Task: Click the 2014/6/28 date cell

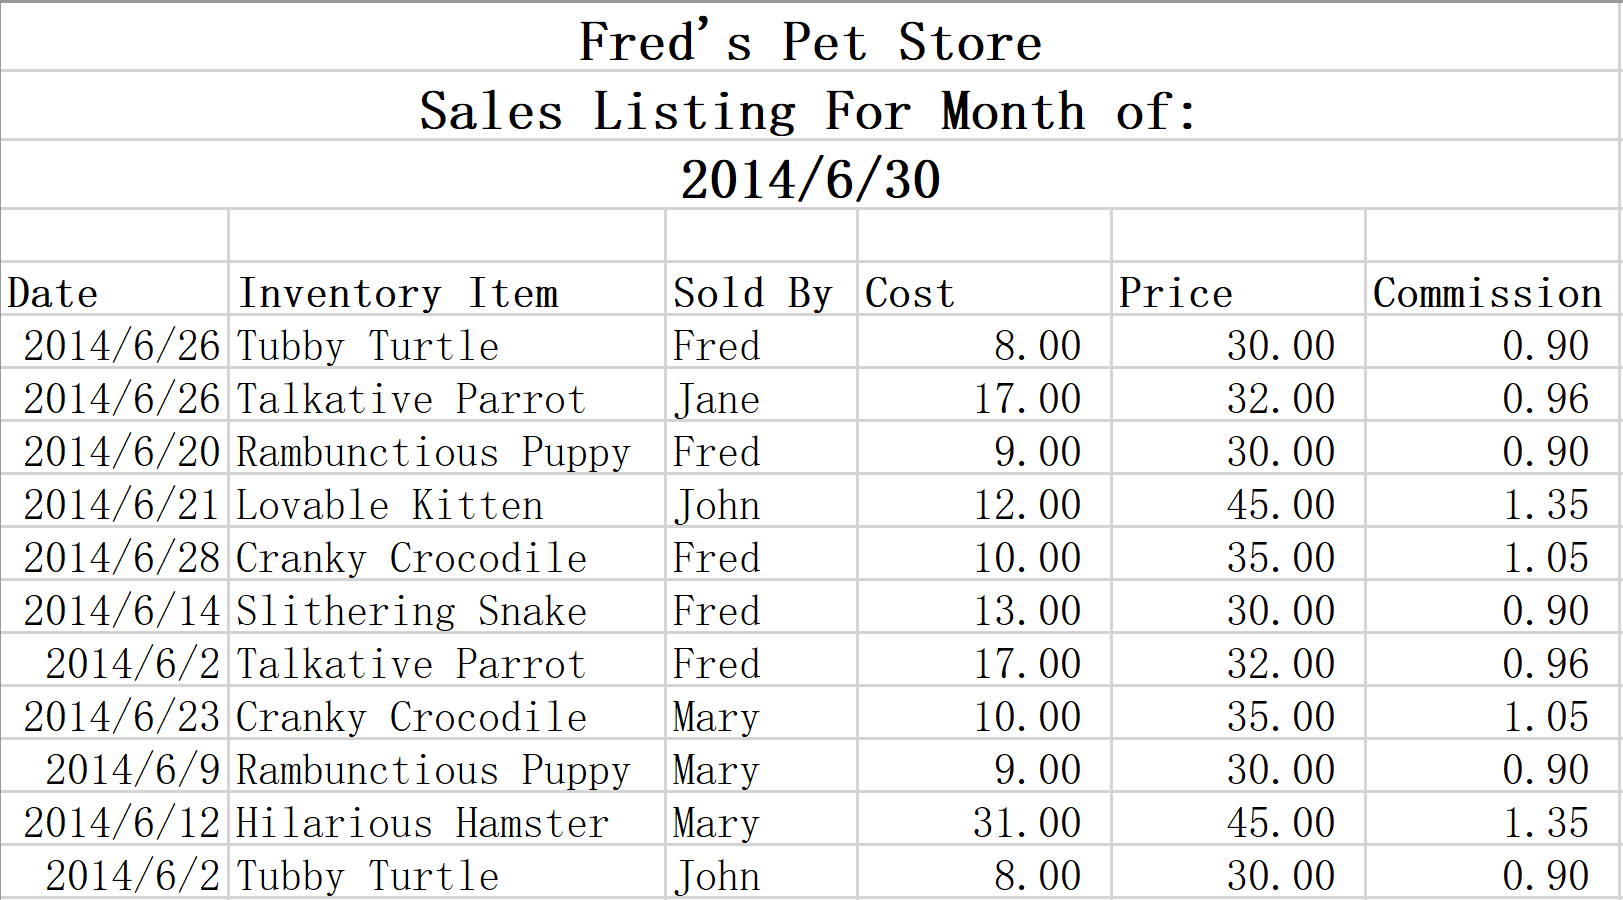Action: click(x=115, y=554)
